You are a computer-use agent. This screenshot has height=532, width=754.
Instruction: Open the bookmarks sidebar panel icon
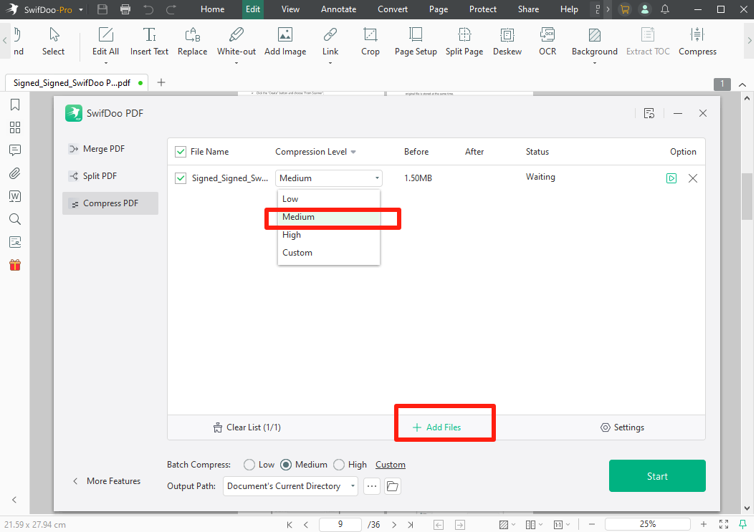tap(15, 105)
